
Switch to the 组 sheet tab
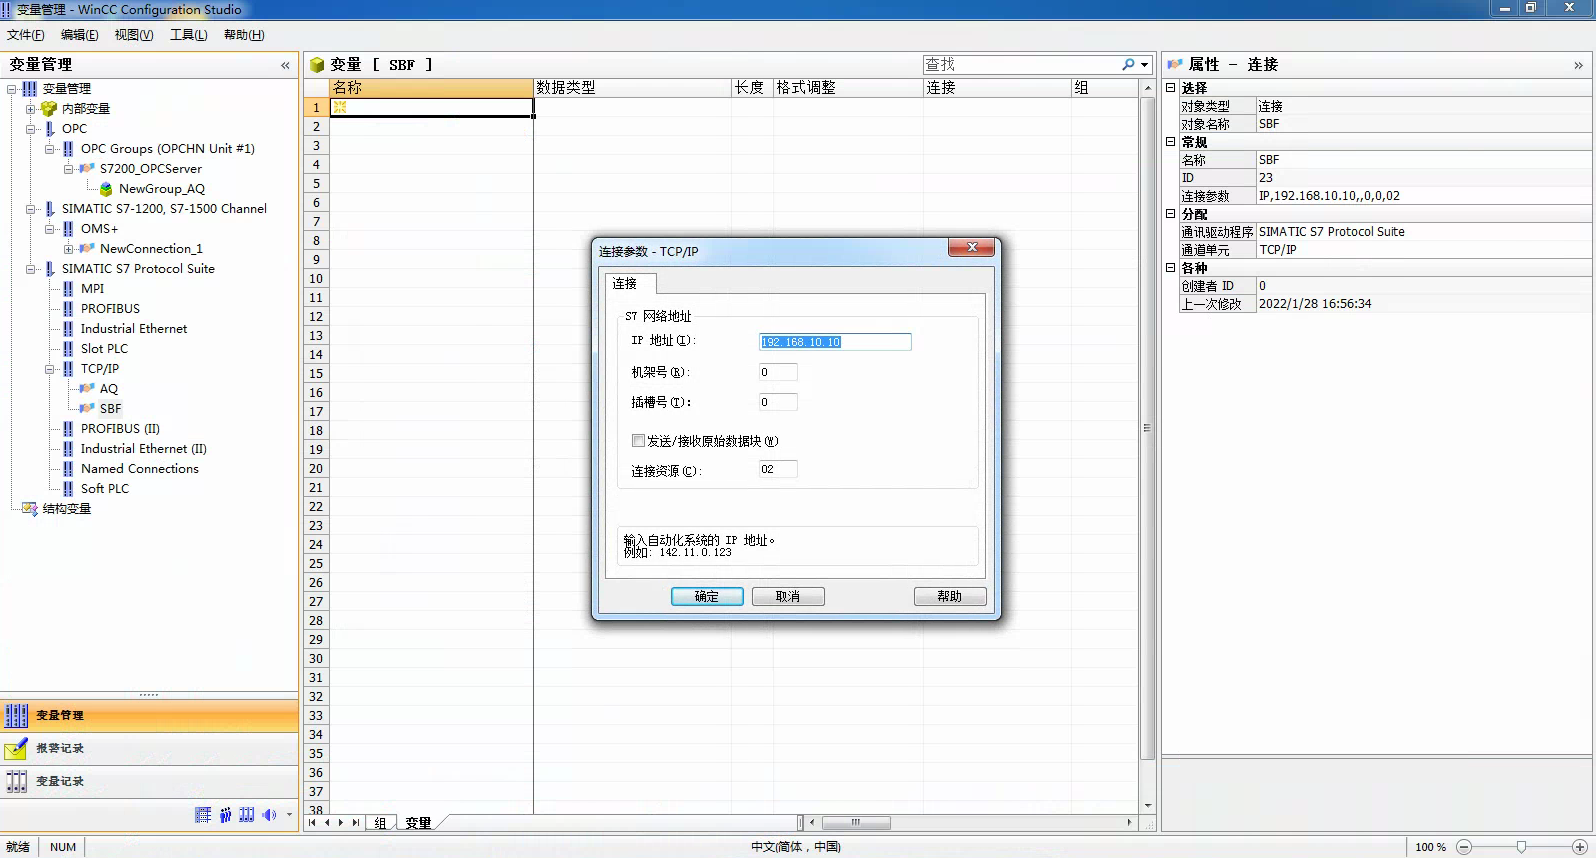380,823
